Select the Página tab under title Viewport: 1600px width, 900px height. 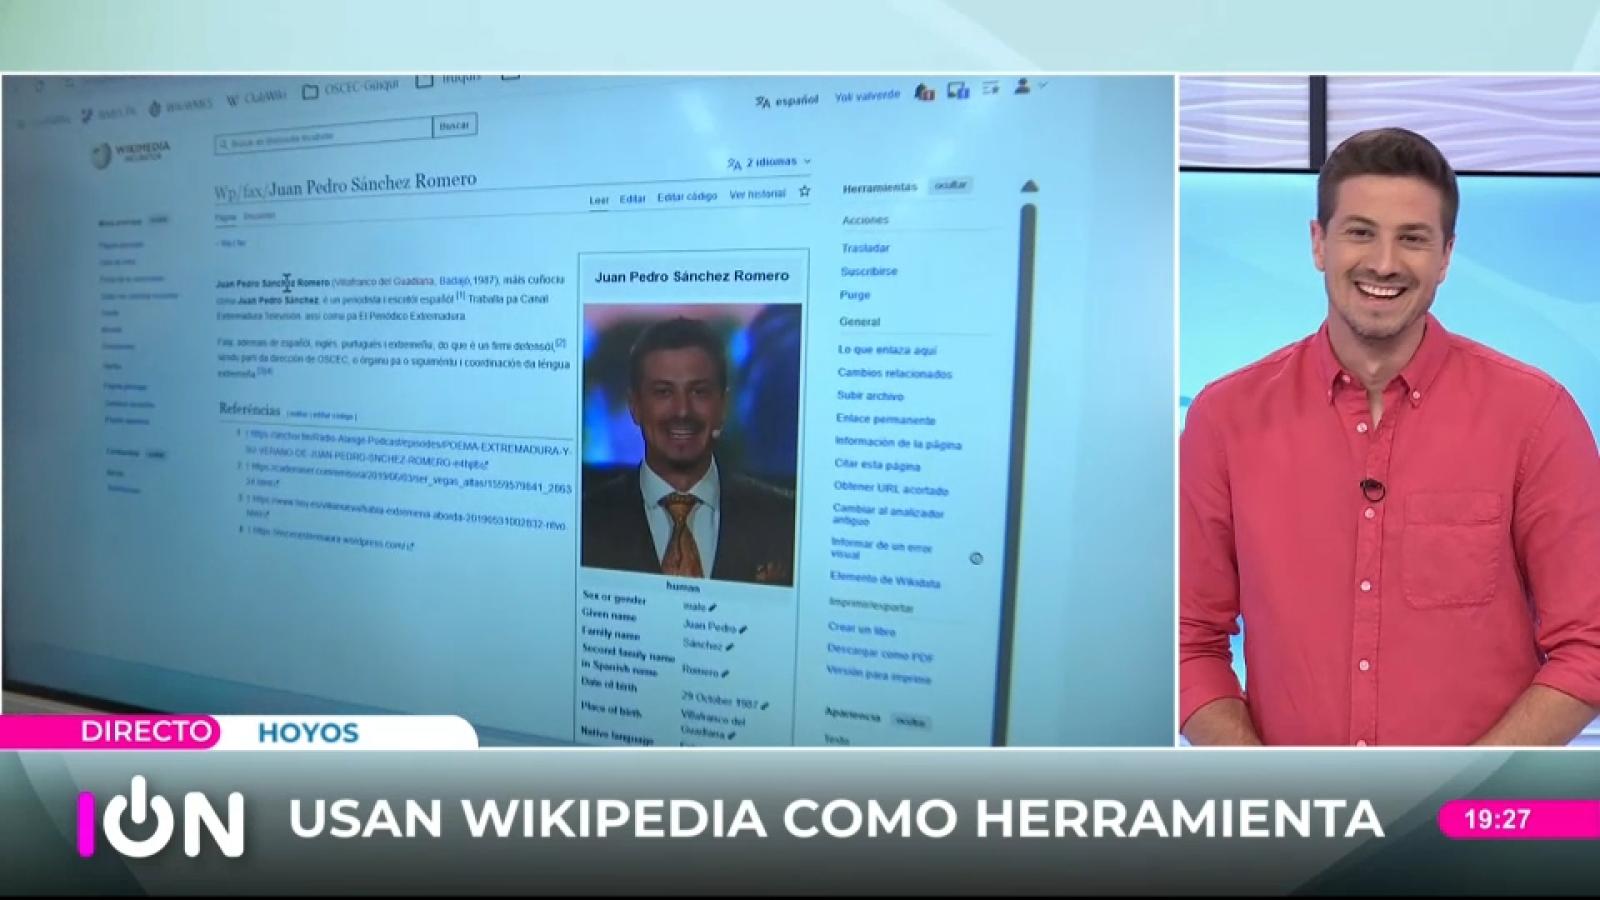tap(226, 216)
